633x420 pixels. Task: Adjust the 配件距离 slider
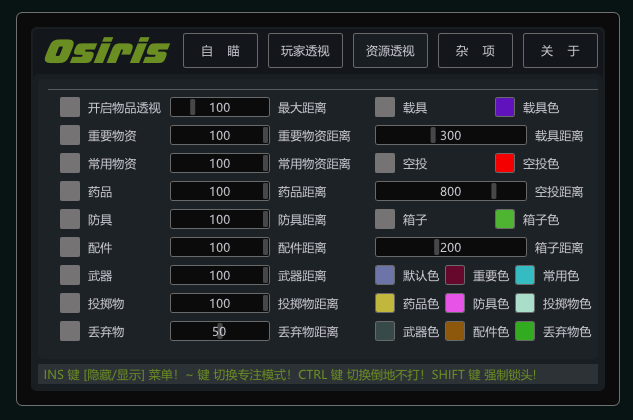tap(220, 247)
